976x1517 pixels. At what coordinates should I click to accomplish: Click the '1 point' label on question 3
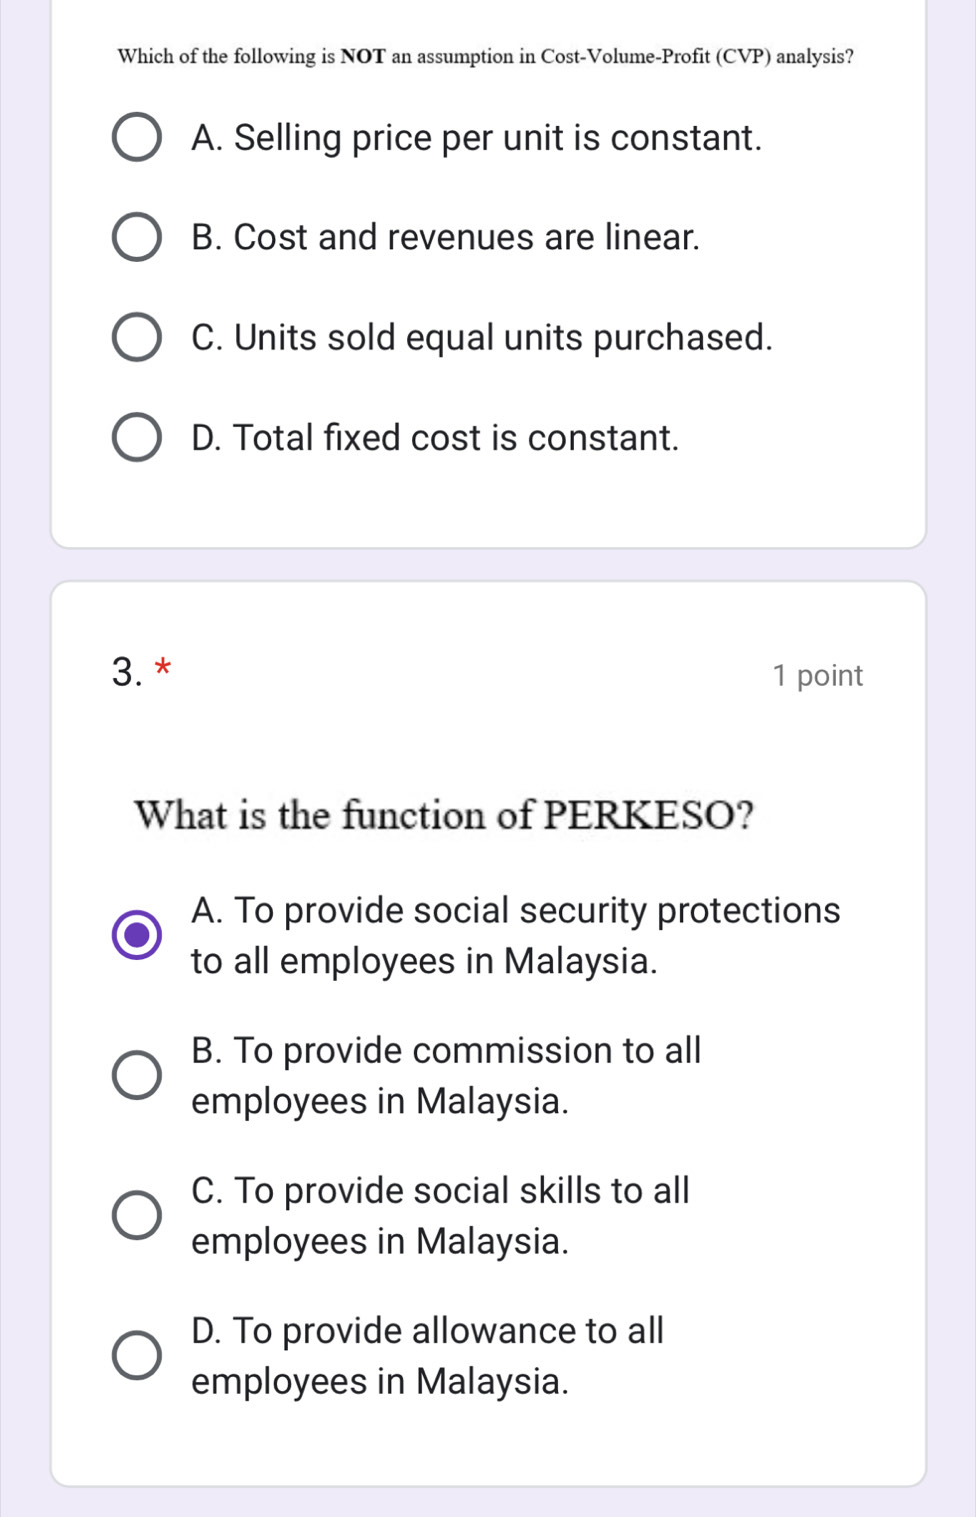coord(817,676)
